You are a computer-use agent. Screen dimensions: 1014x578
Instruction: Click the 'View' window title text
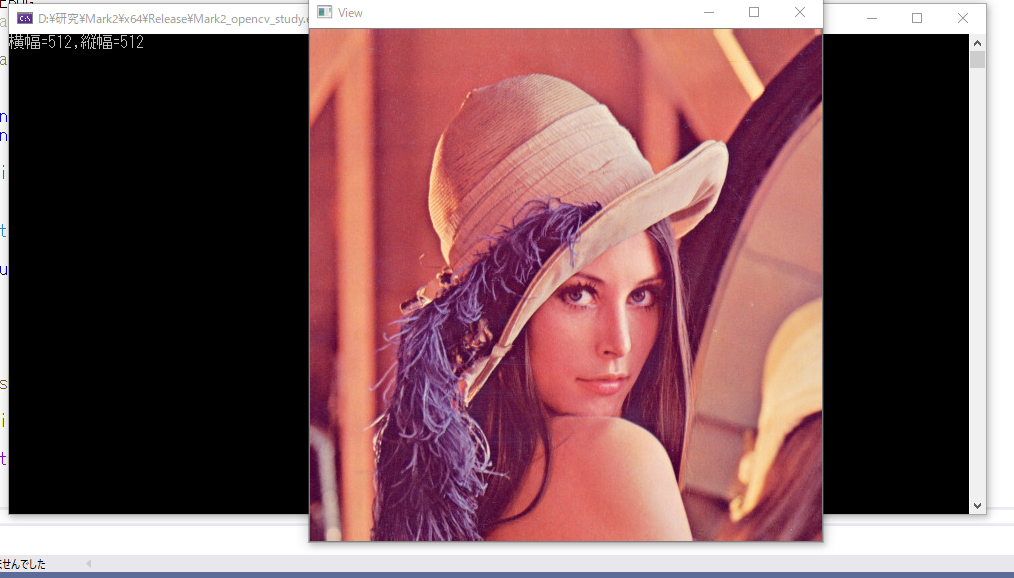tap(350, 13)
